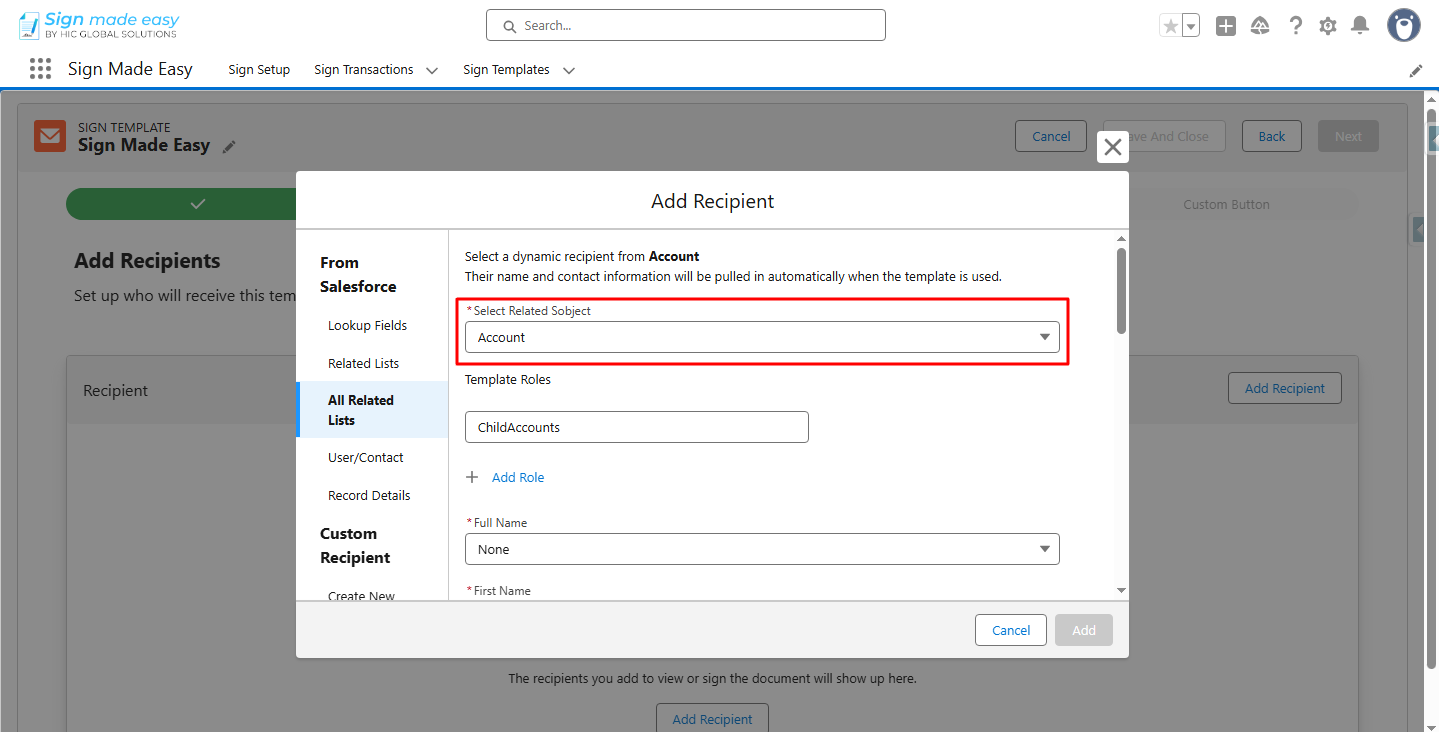Viewport: 1439px width, 732px height.
Task: Open the App Launcher grid icon
Action: (x=39, y=68)
